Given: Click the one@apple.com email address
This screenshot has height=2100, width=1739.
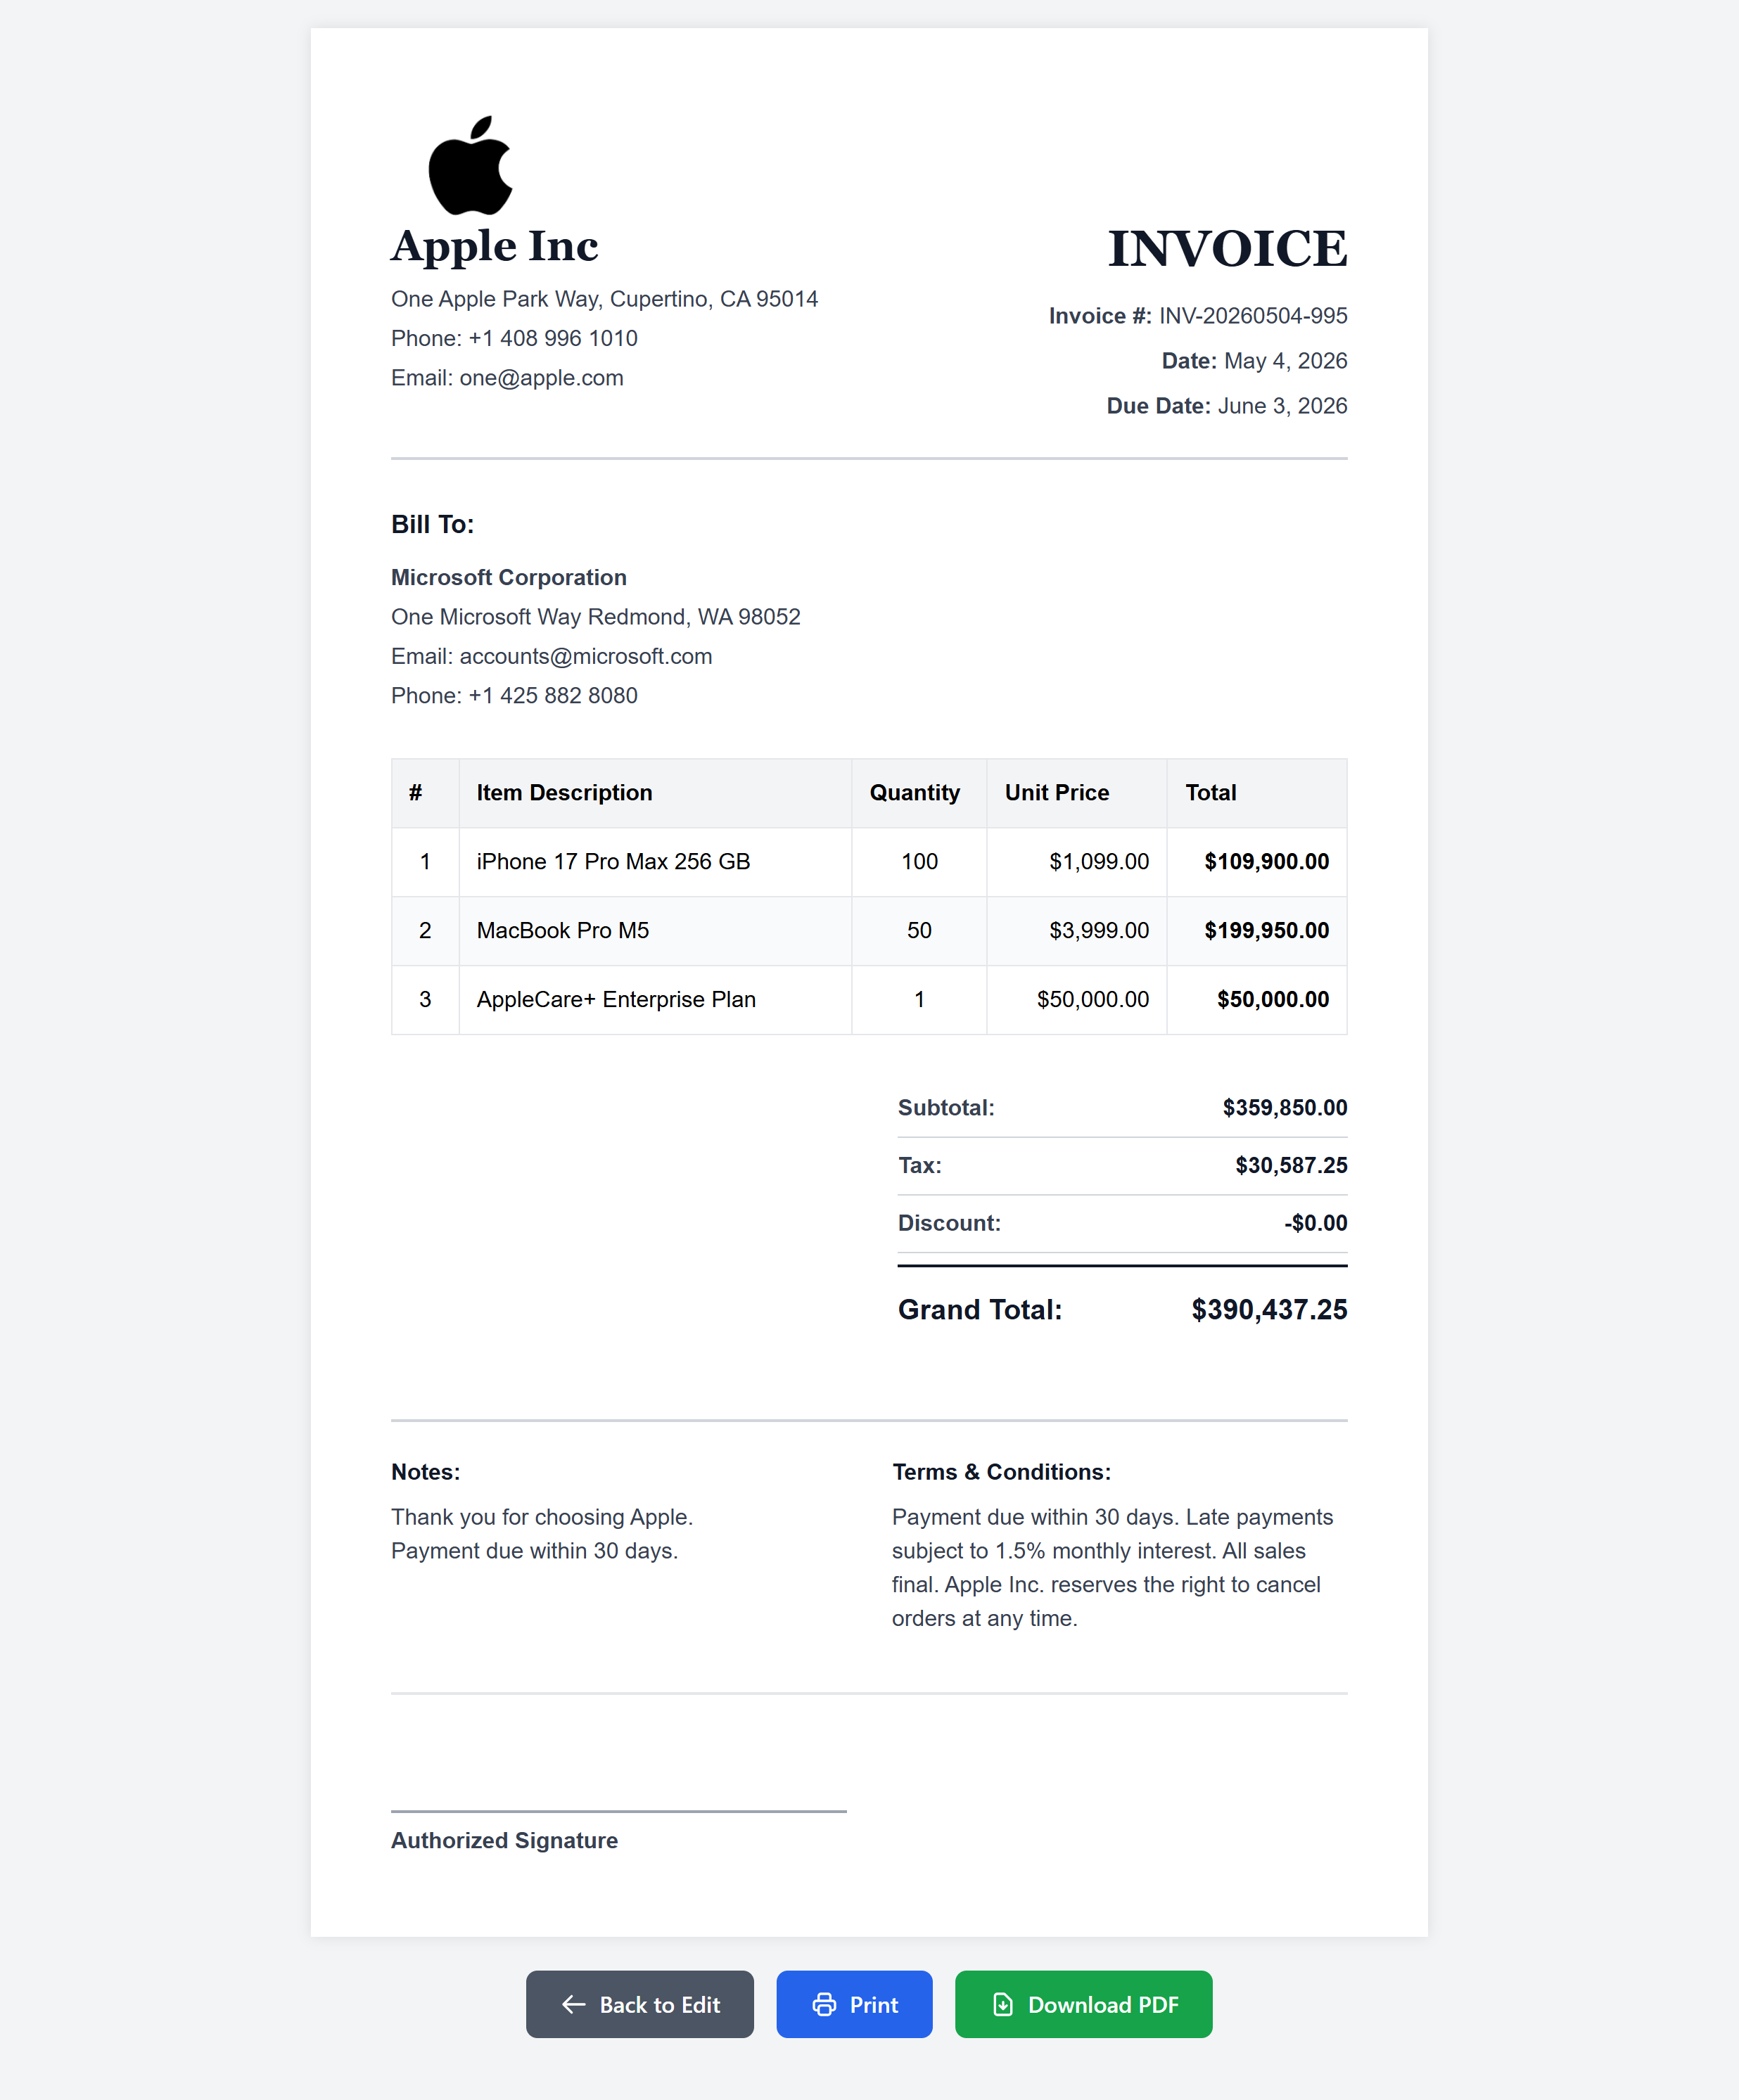Looking at the screenshot, I should 541,378.
